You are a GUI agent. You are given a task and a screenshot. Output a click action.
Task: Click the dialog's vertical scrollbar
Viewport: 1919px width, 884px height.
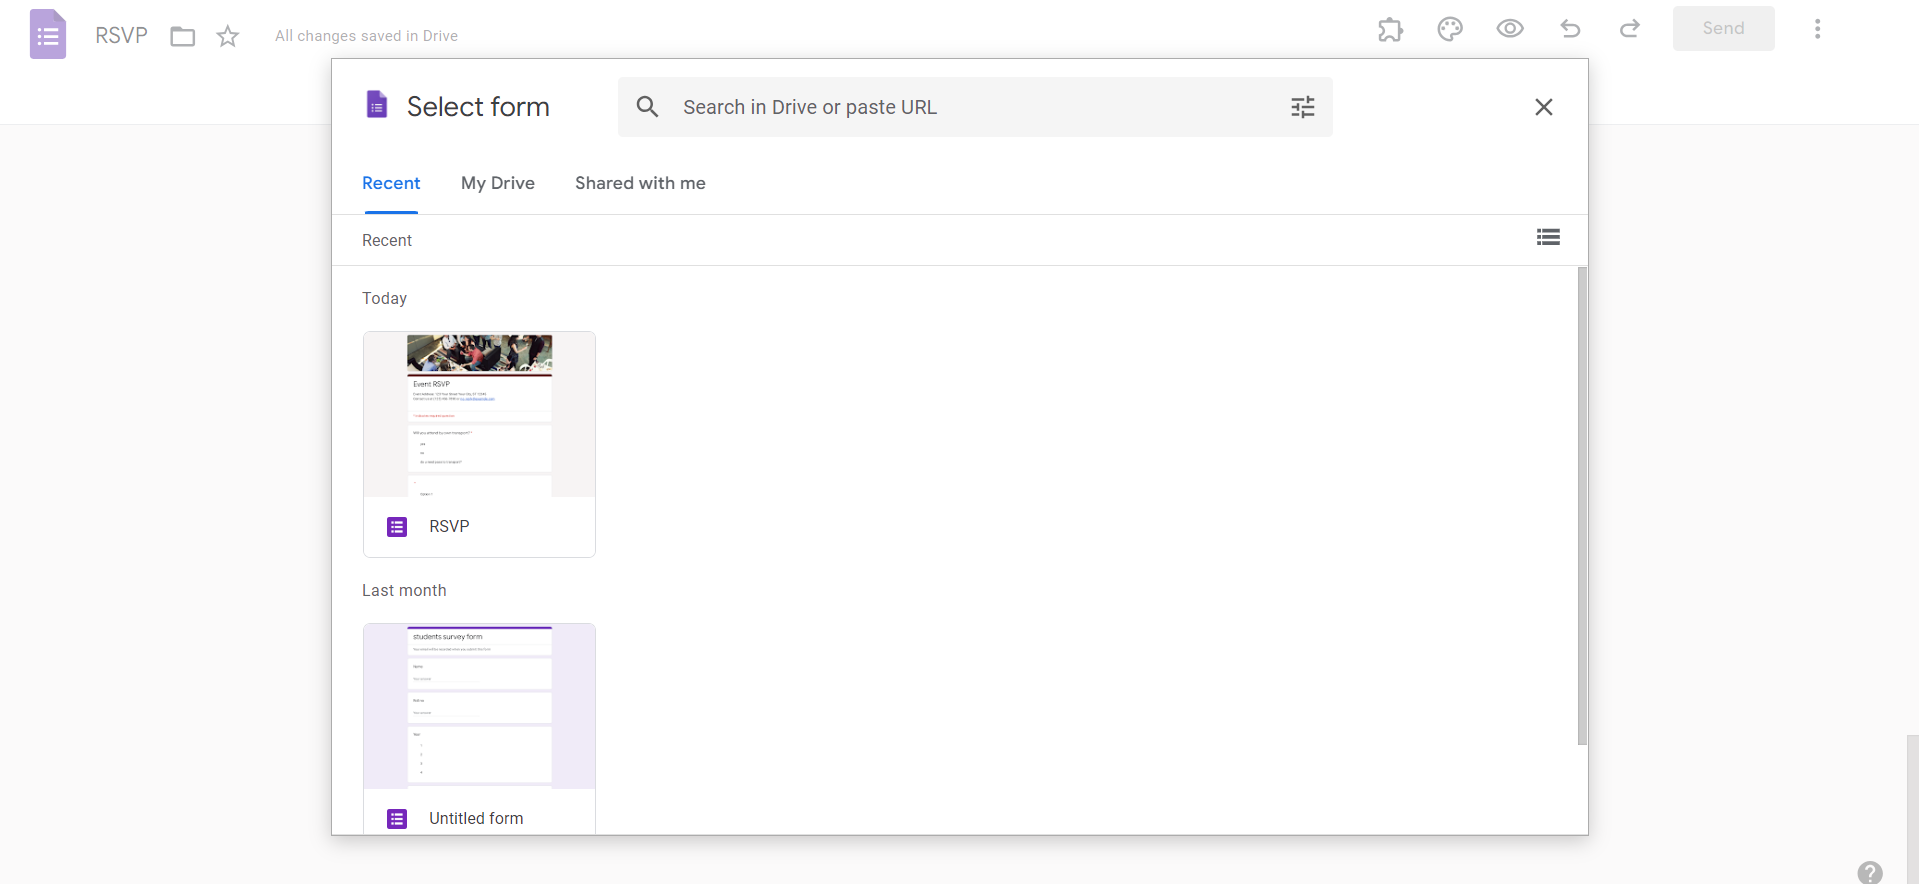pos(1582,505)
